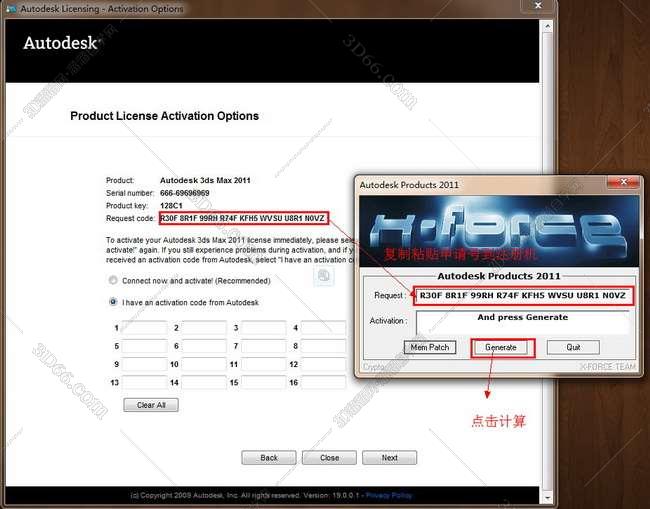Click activation code field 2
Viewport: 650px width, 509px height.
(x=204, y=328)
